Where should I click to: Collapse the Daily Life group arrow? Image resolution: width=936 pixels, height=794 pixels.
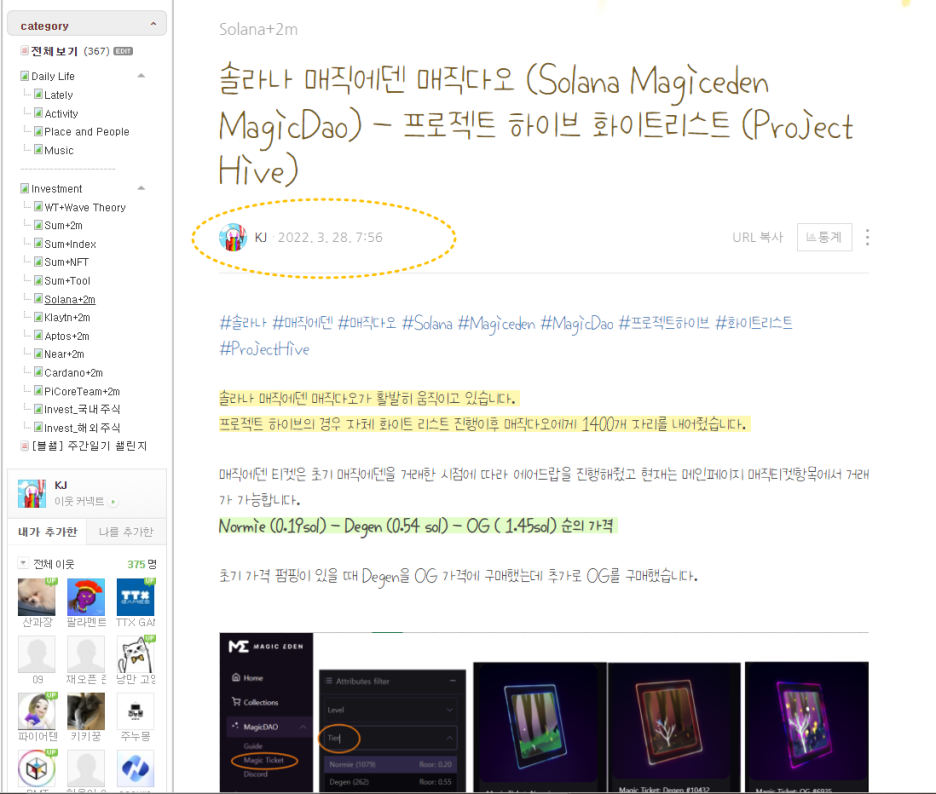[141, 76]
